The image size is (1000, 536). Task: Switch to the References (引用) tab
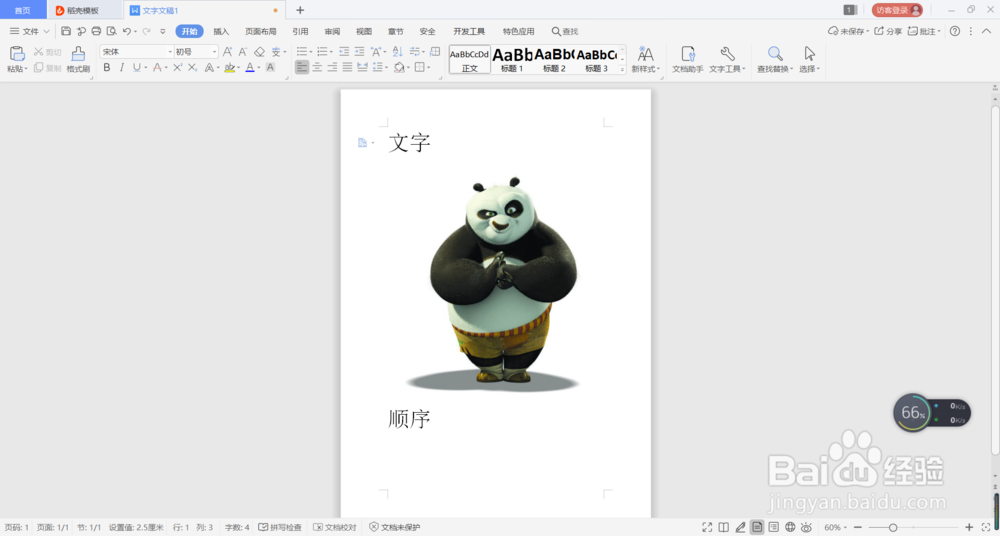click(300, 31)
